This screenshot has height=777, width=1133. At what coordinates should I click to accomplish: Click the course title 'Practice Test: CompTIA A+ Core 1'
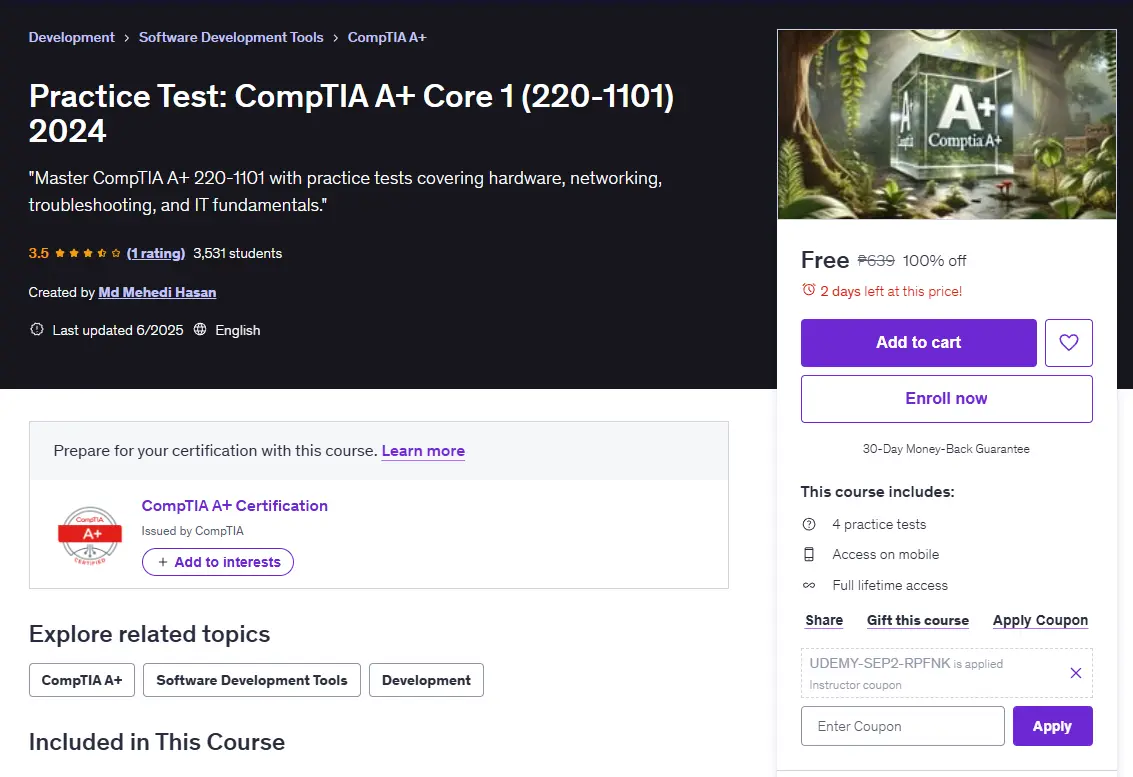coord(351,113)
